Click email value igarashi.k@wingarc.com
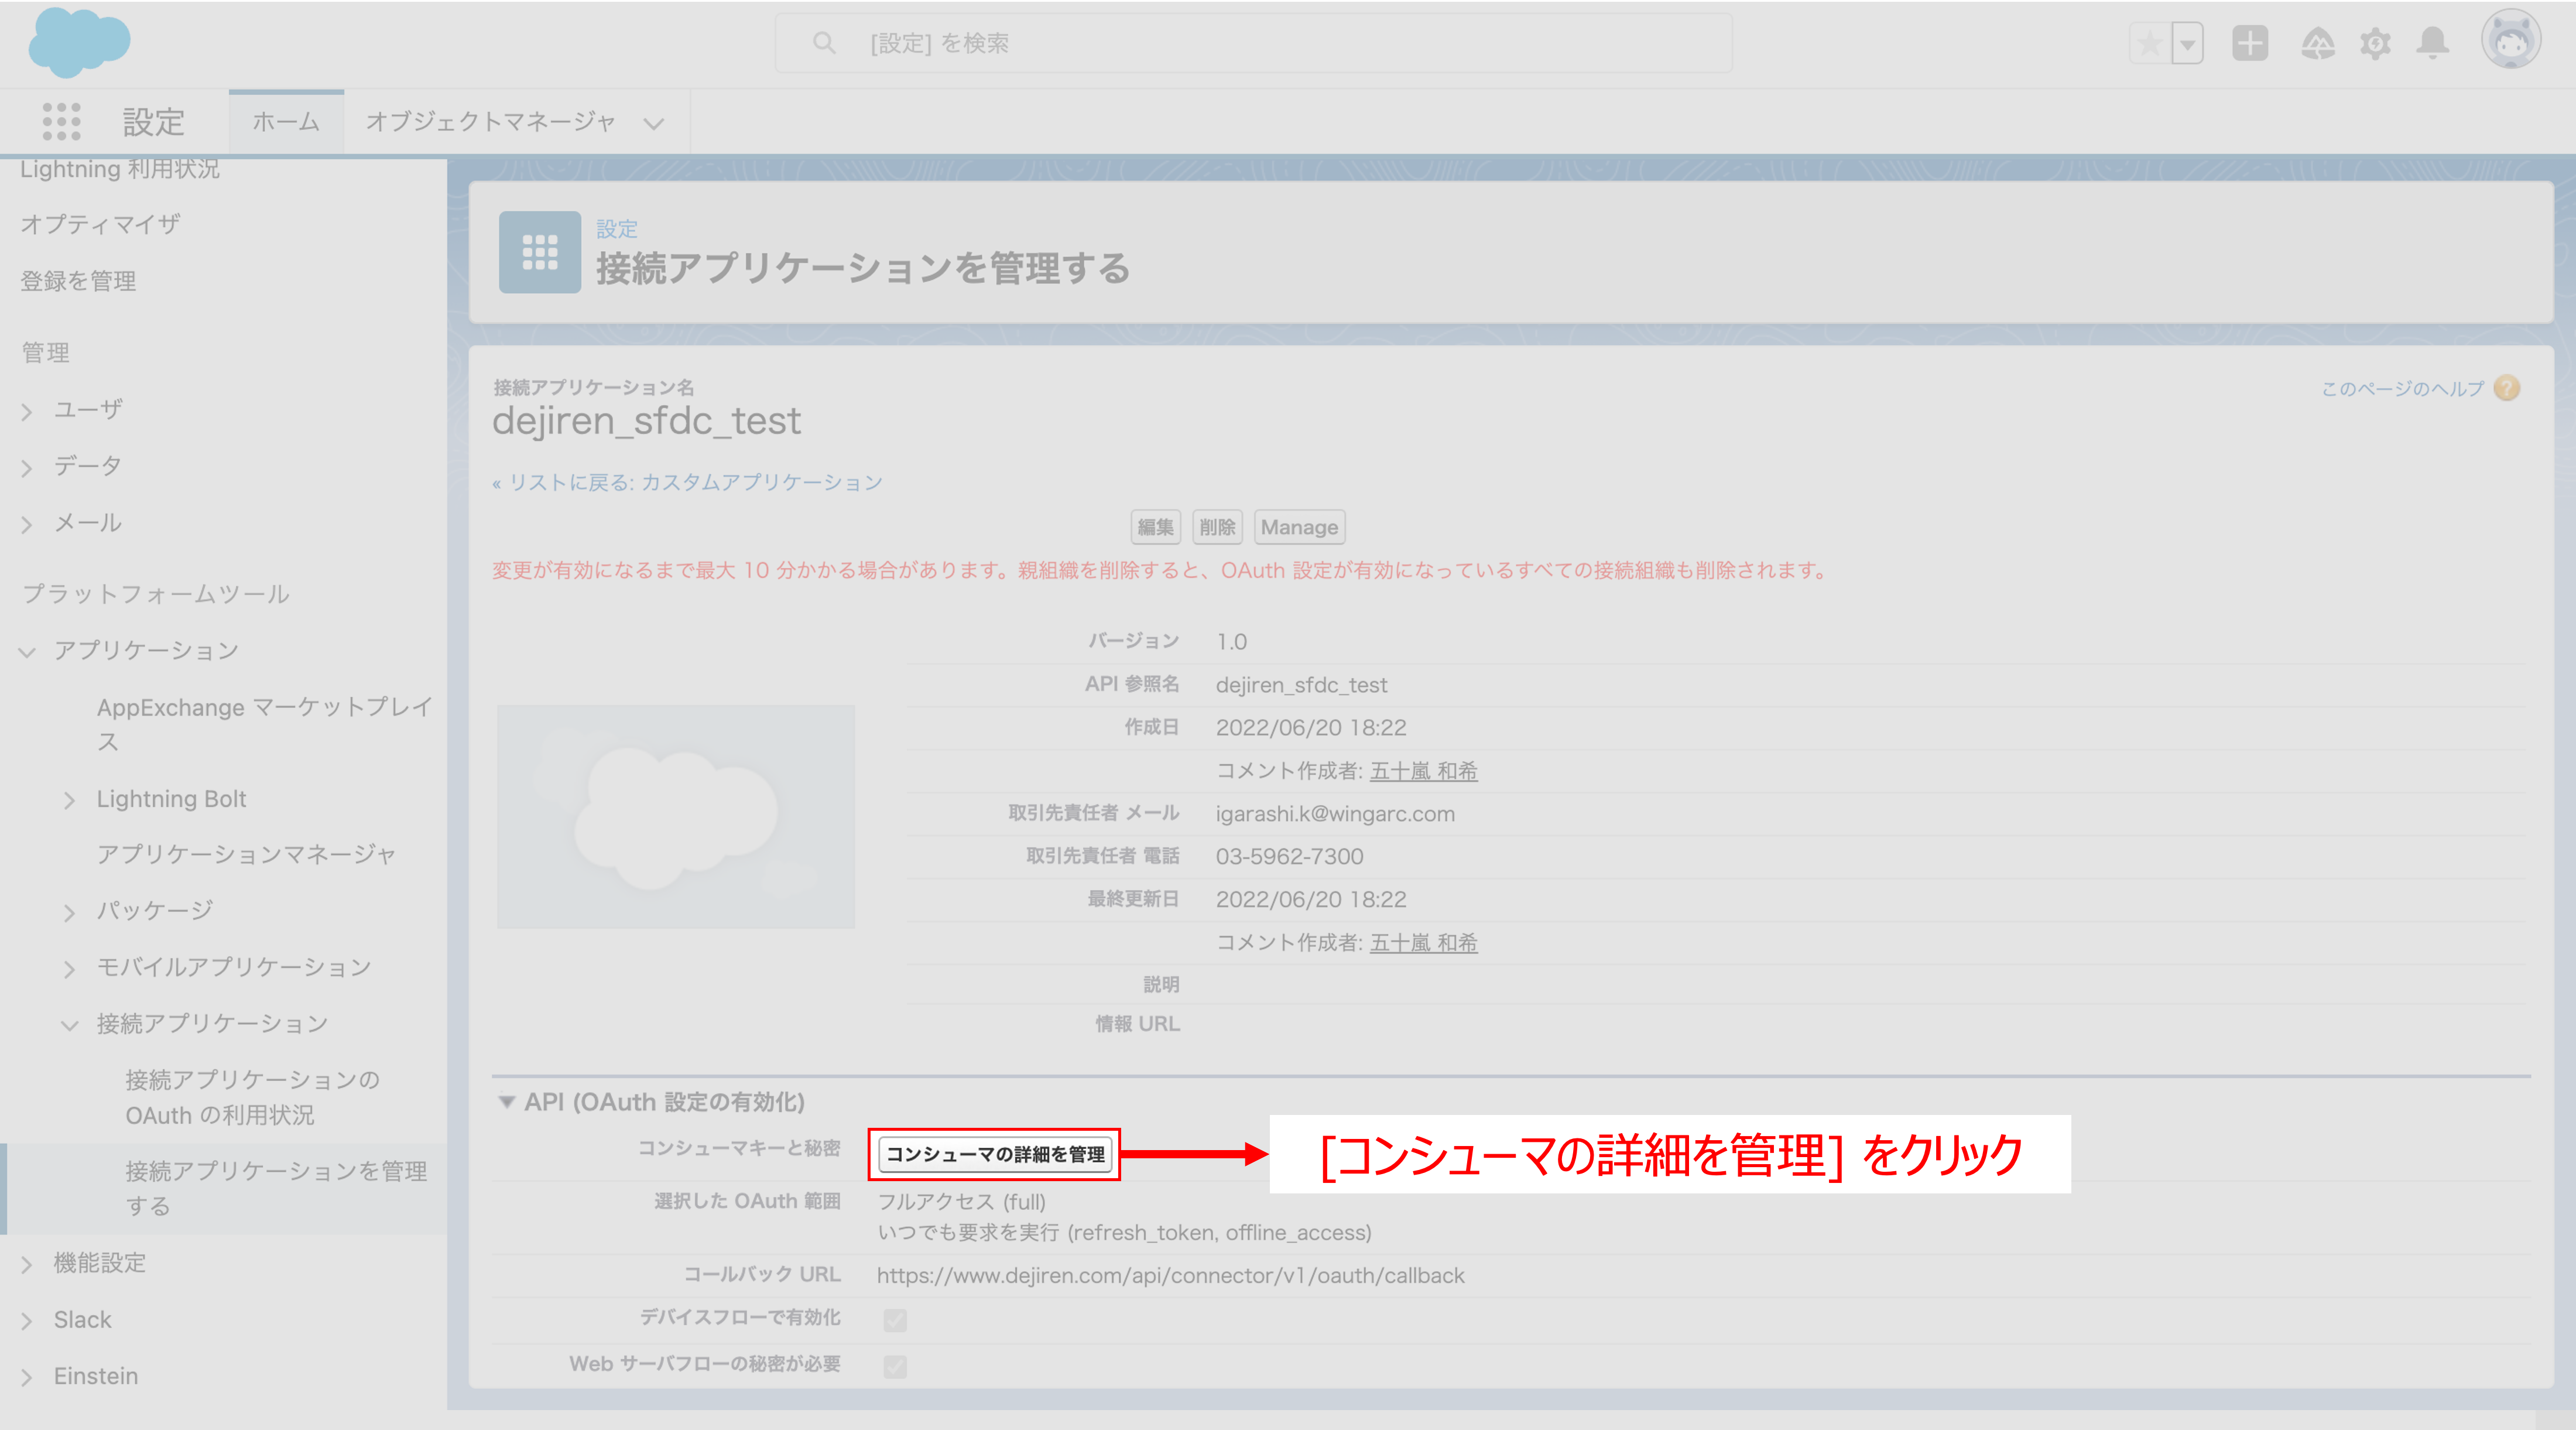Screen dimensions: 2576x1430 coord(1335,814)
